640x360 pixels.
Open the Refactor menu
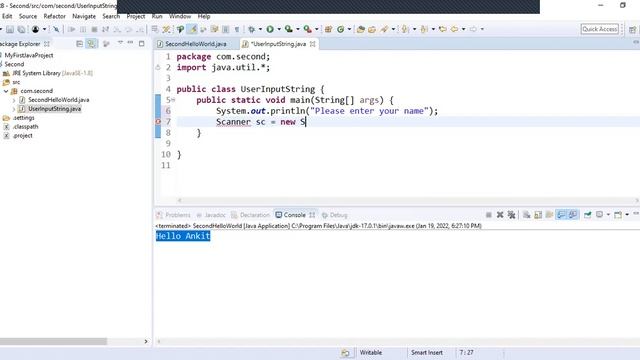click(54, 16)
